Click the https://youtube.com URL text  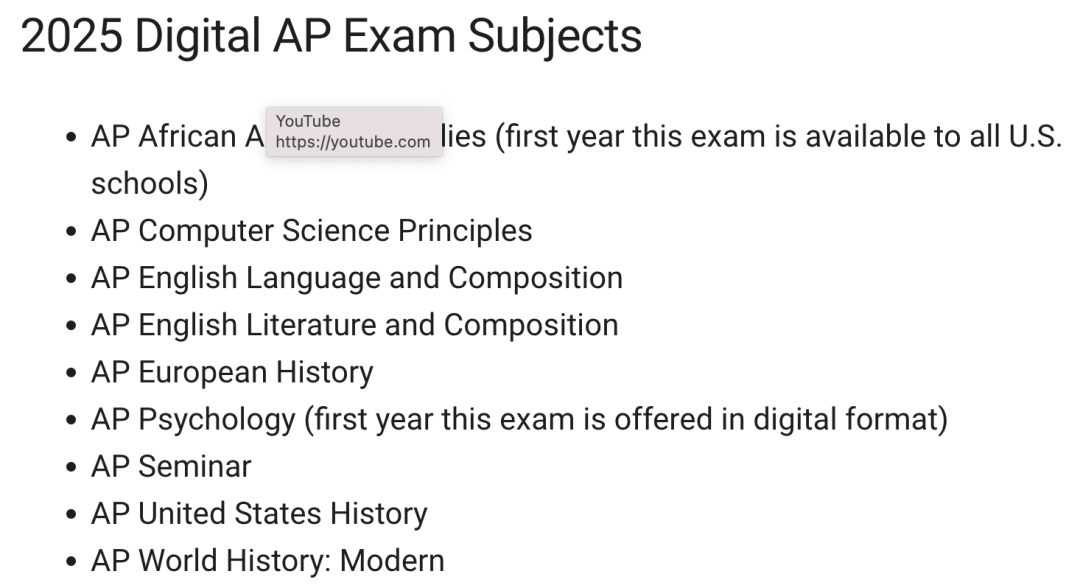(x=353, y=142)
